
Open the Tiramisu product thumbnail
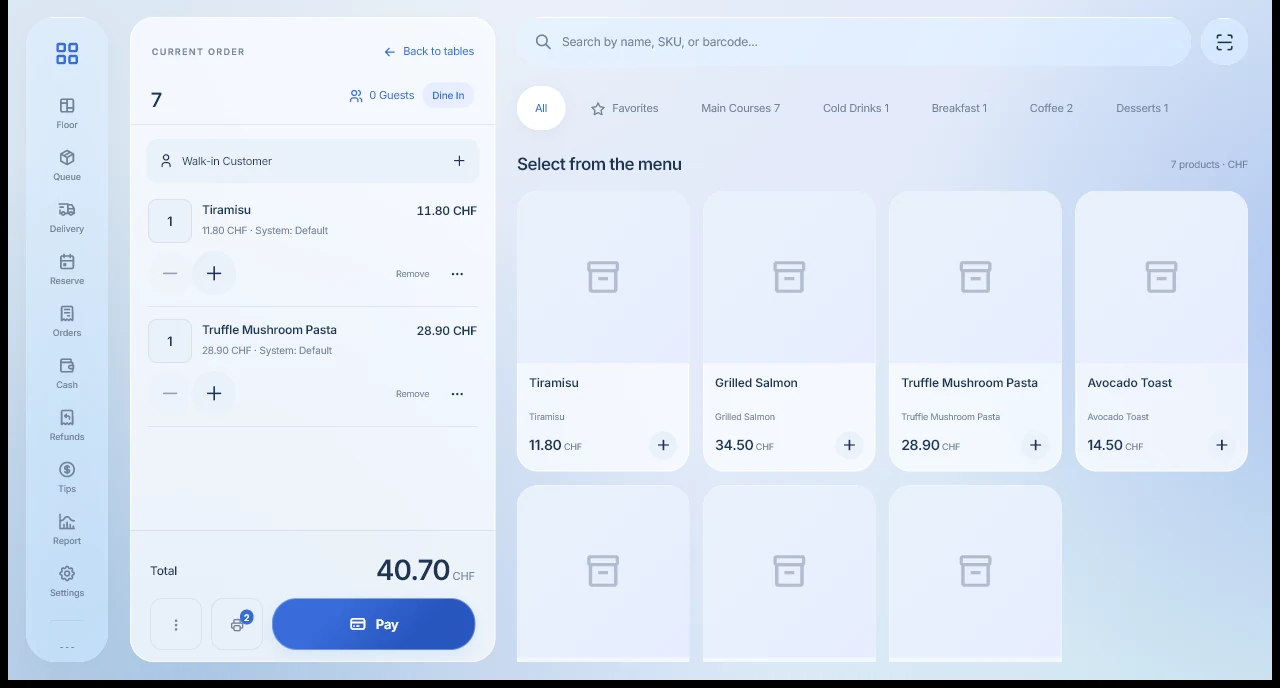(603, 277)
